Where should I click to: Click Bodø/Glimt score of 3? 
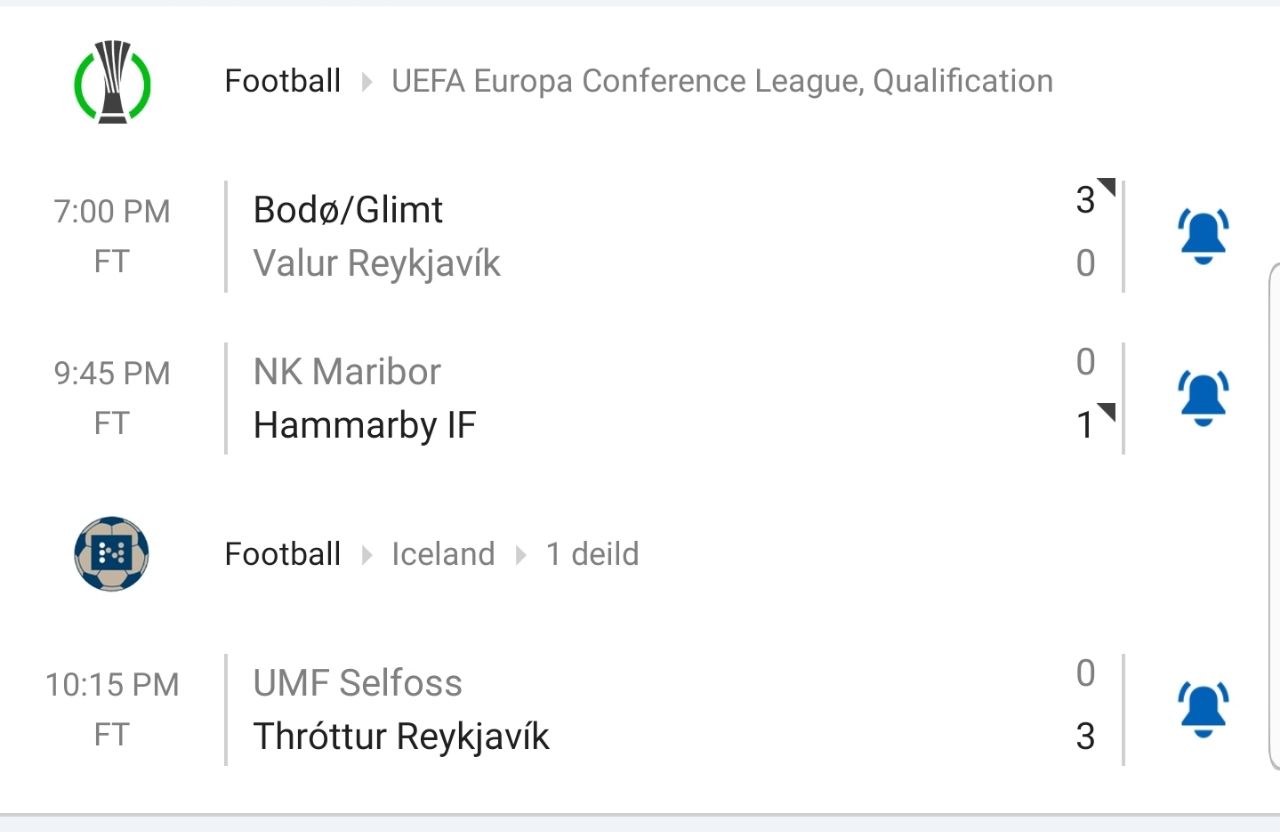1085,201
